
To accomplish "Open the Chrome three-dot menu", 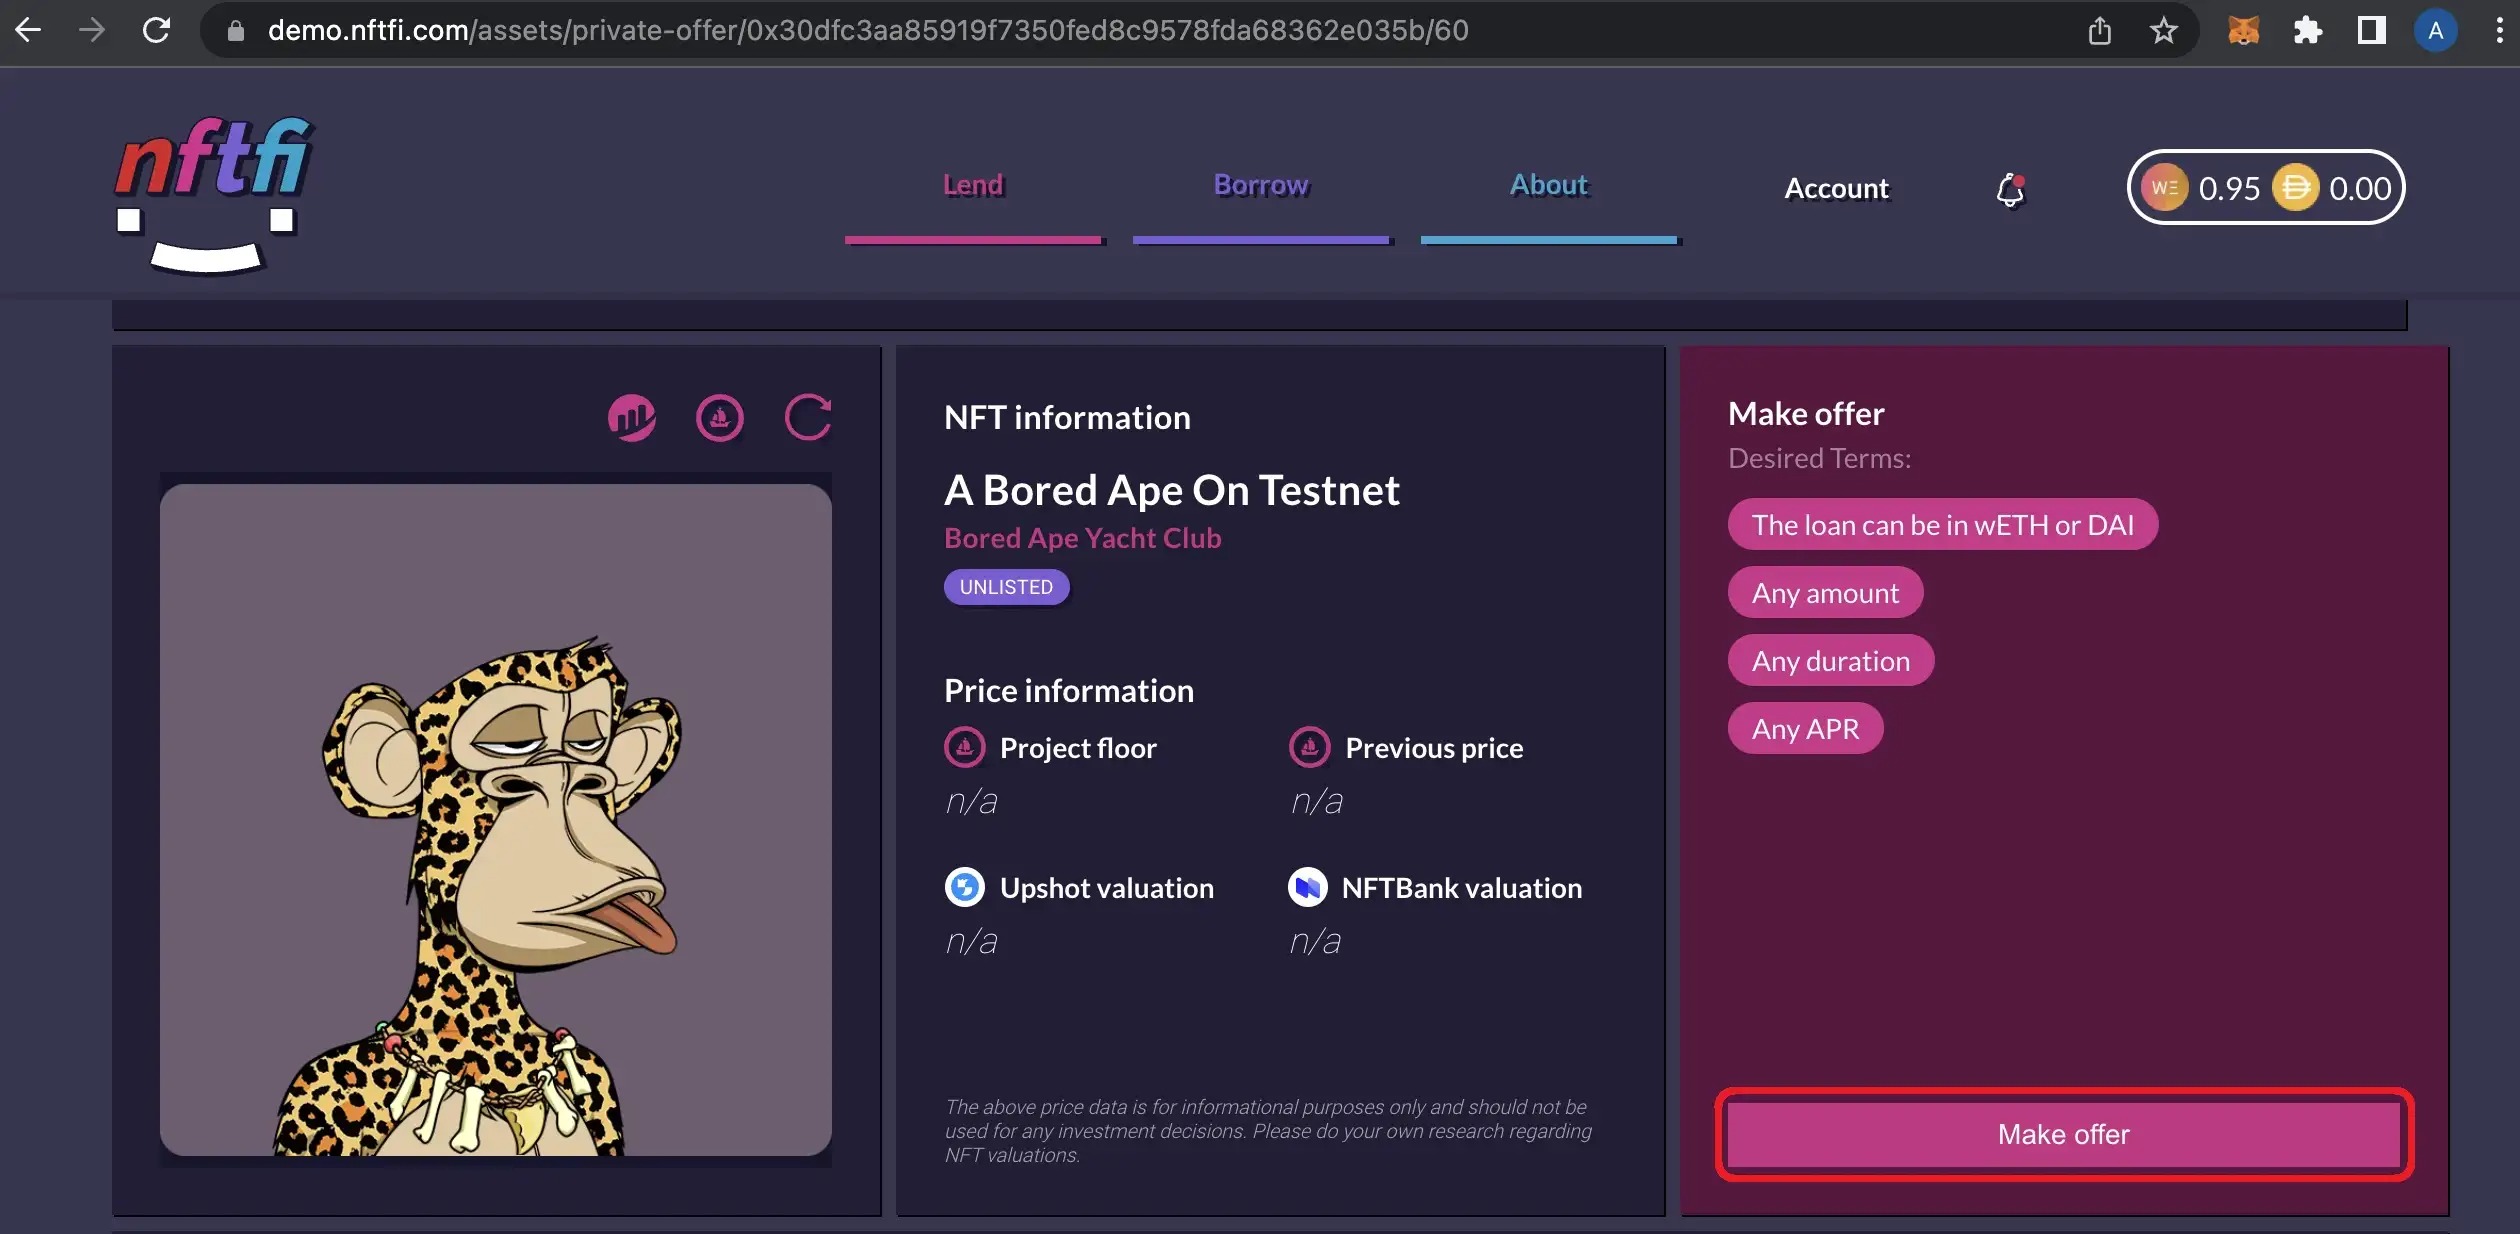I will coord(2499,31).
